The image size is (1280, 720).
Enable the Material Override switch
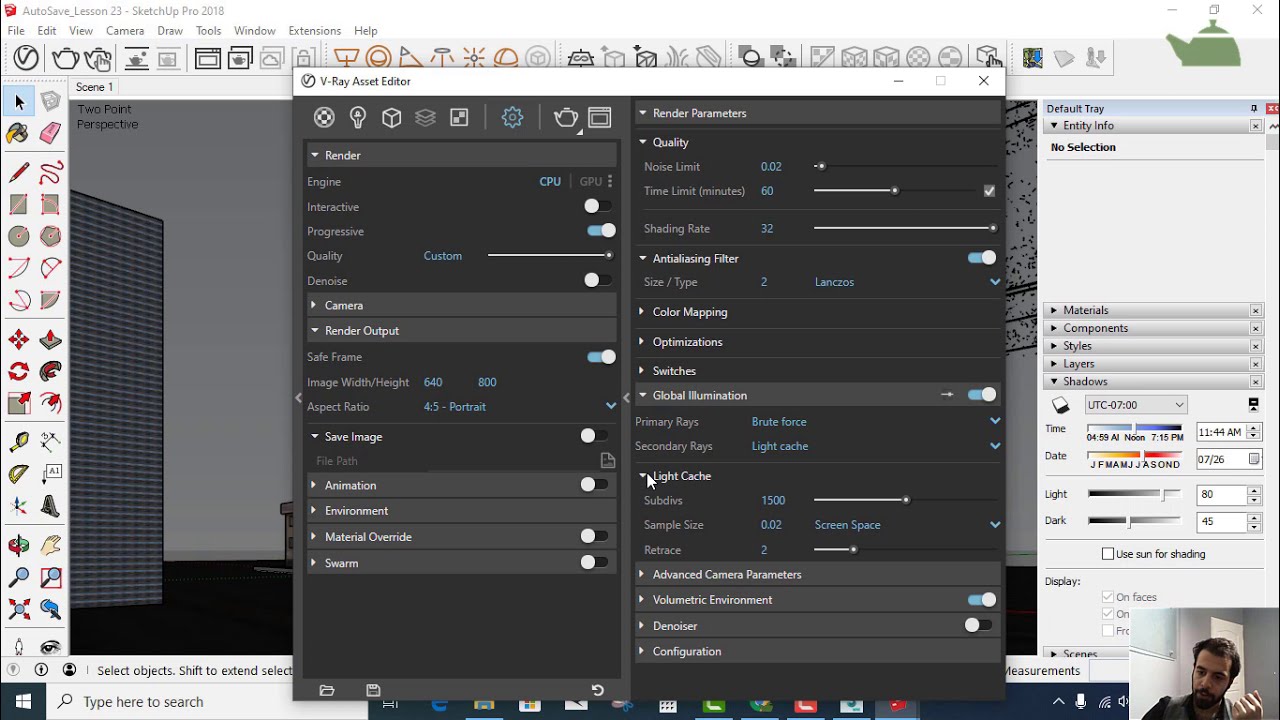[593, 537]
